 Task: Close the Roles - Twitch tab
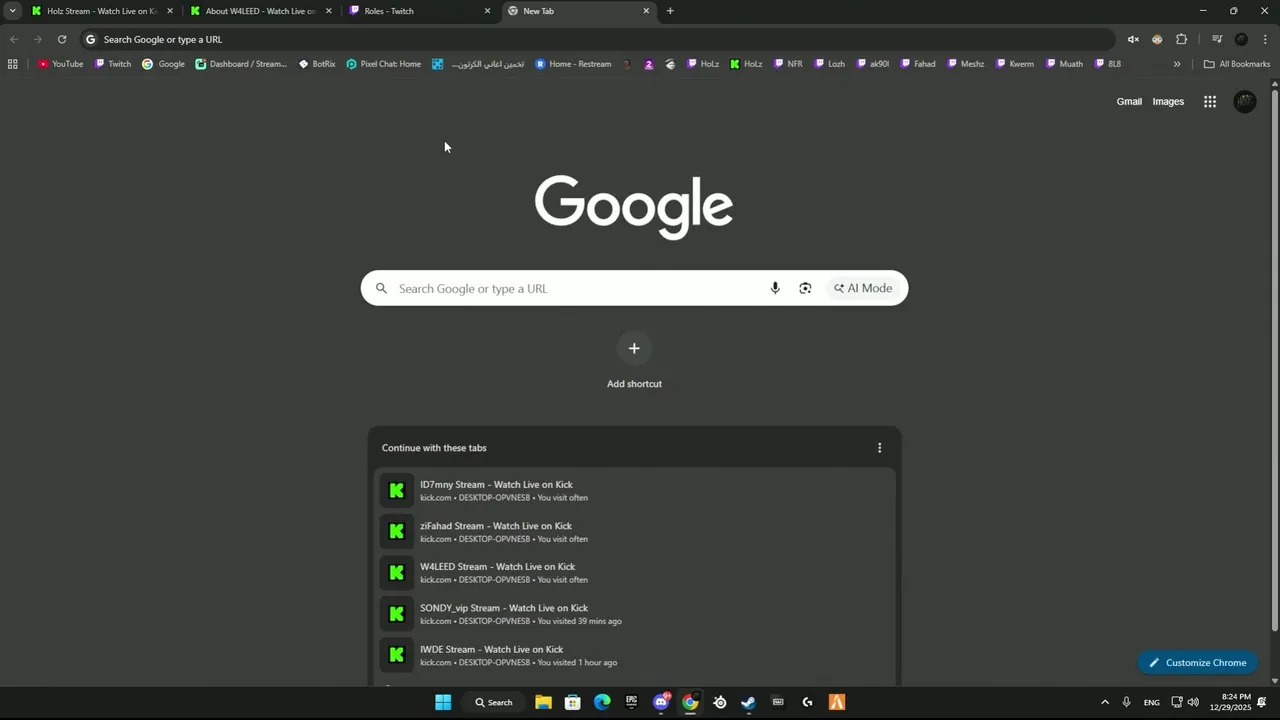pyautogui.click(x=487, y=11)
